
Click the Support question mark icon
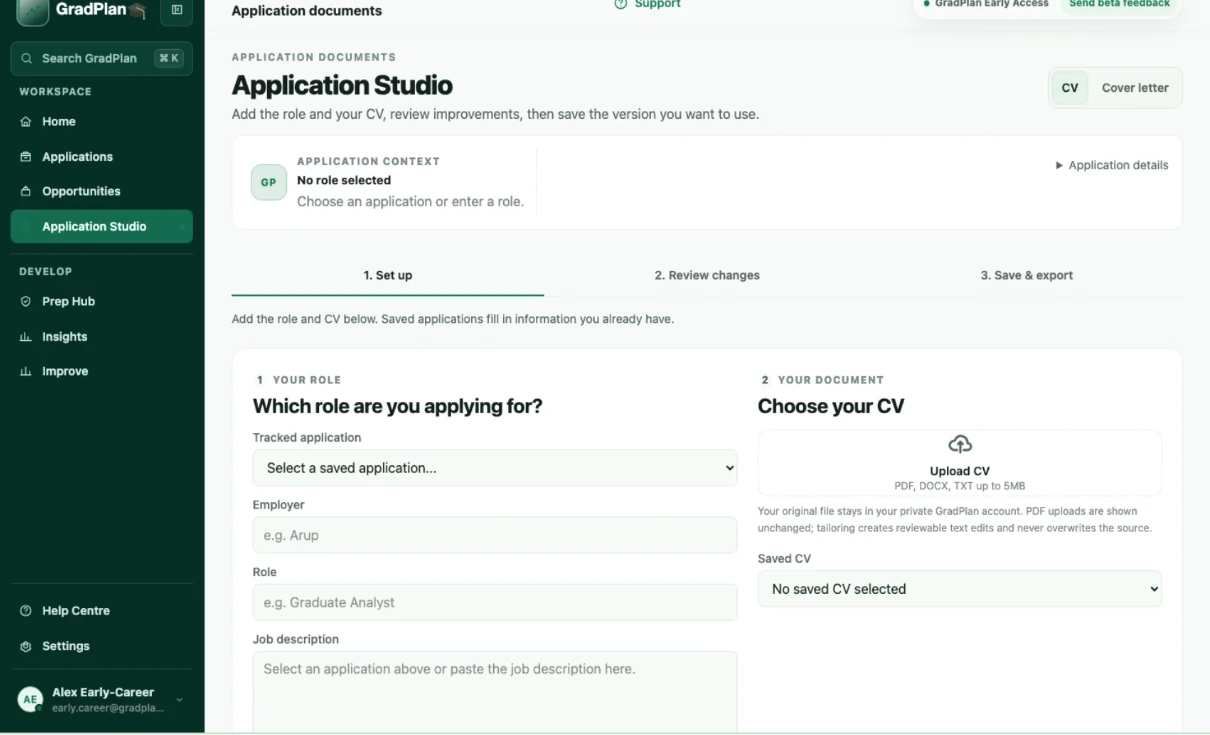tap(621, 4)
